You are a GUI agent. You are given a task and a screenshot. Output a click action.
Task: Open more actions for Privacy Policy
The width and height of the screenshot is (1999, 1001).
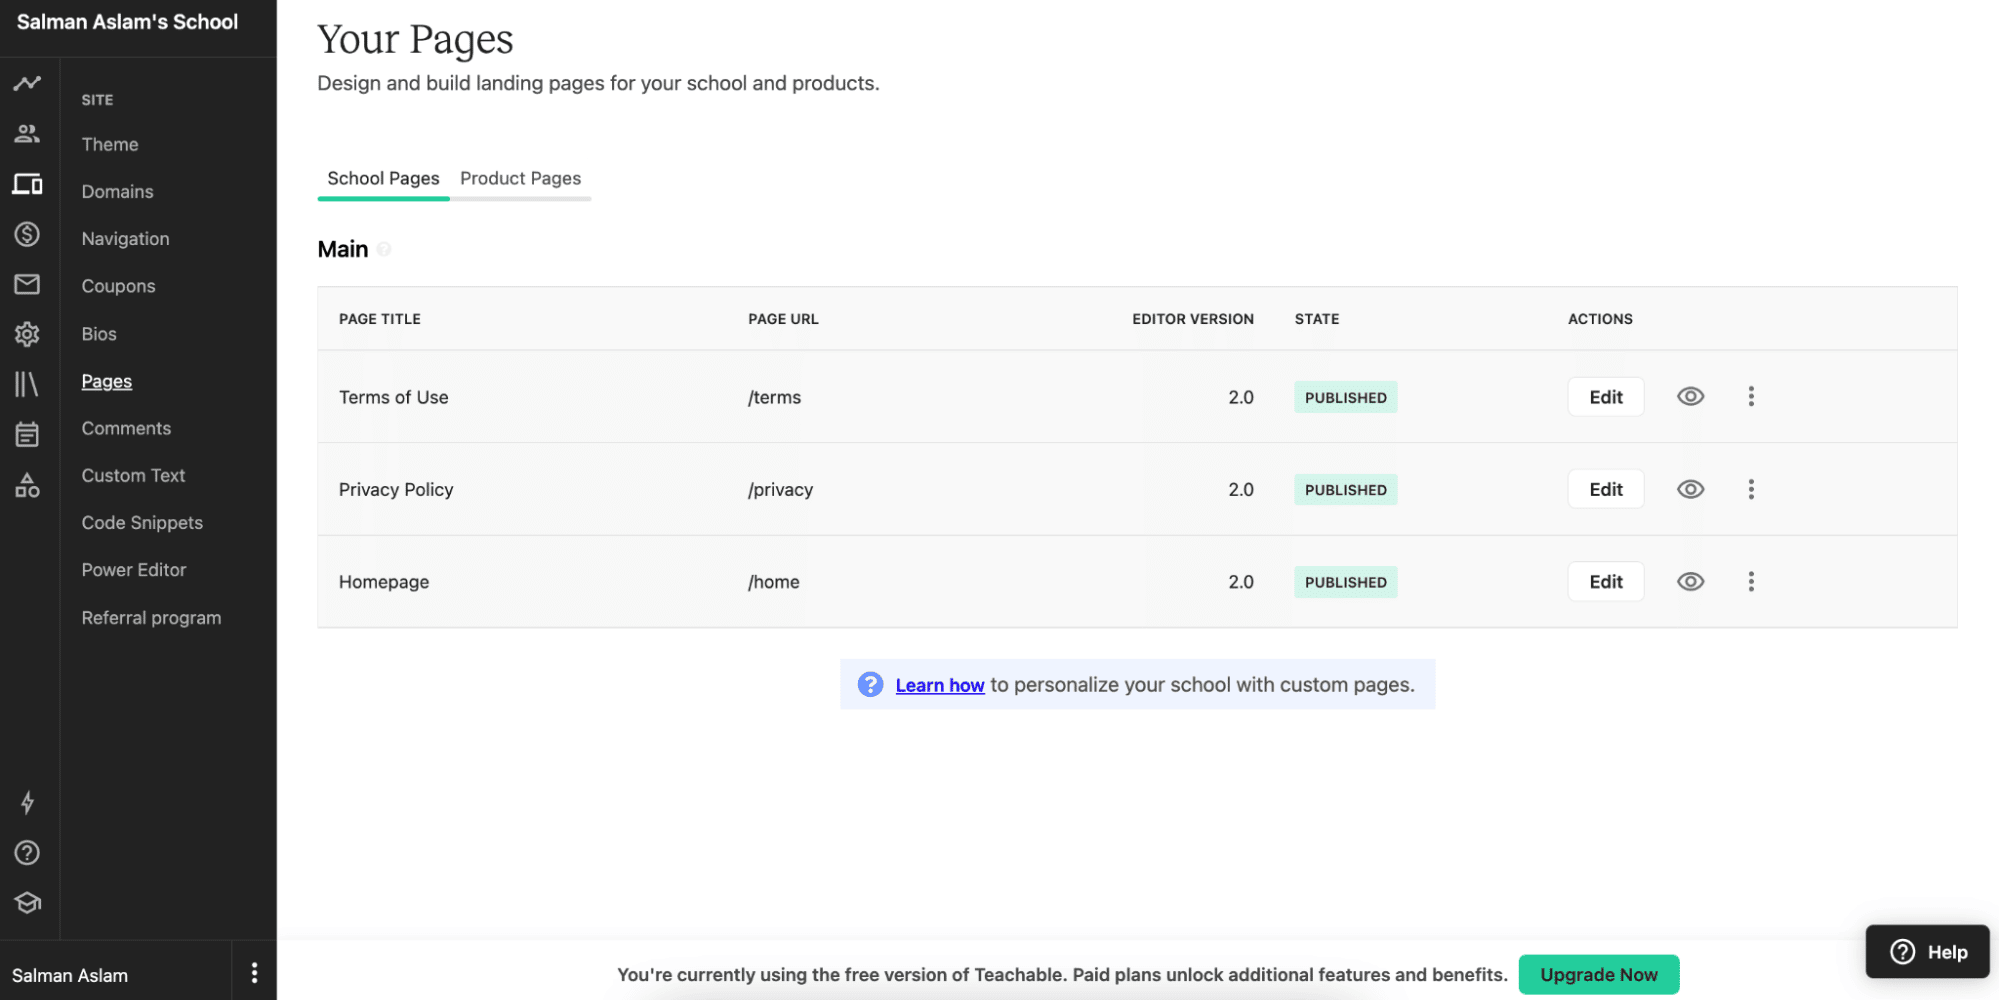1750,489
